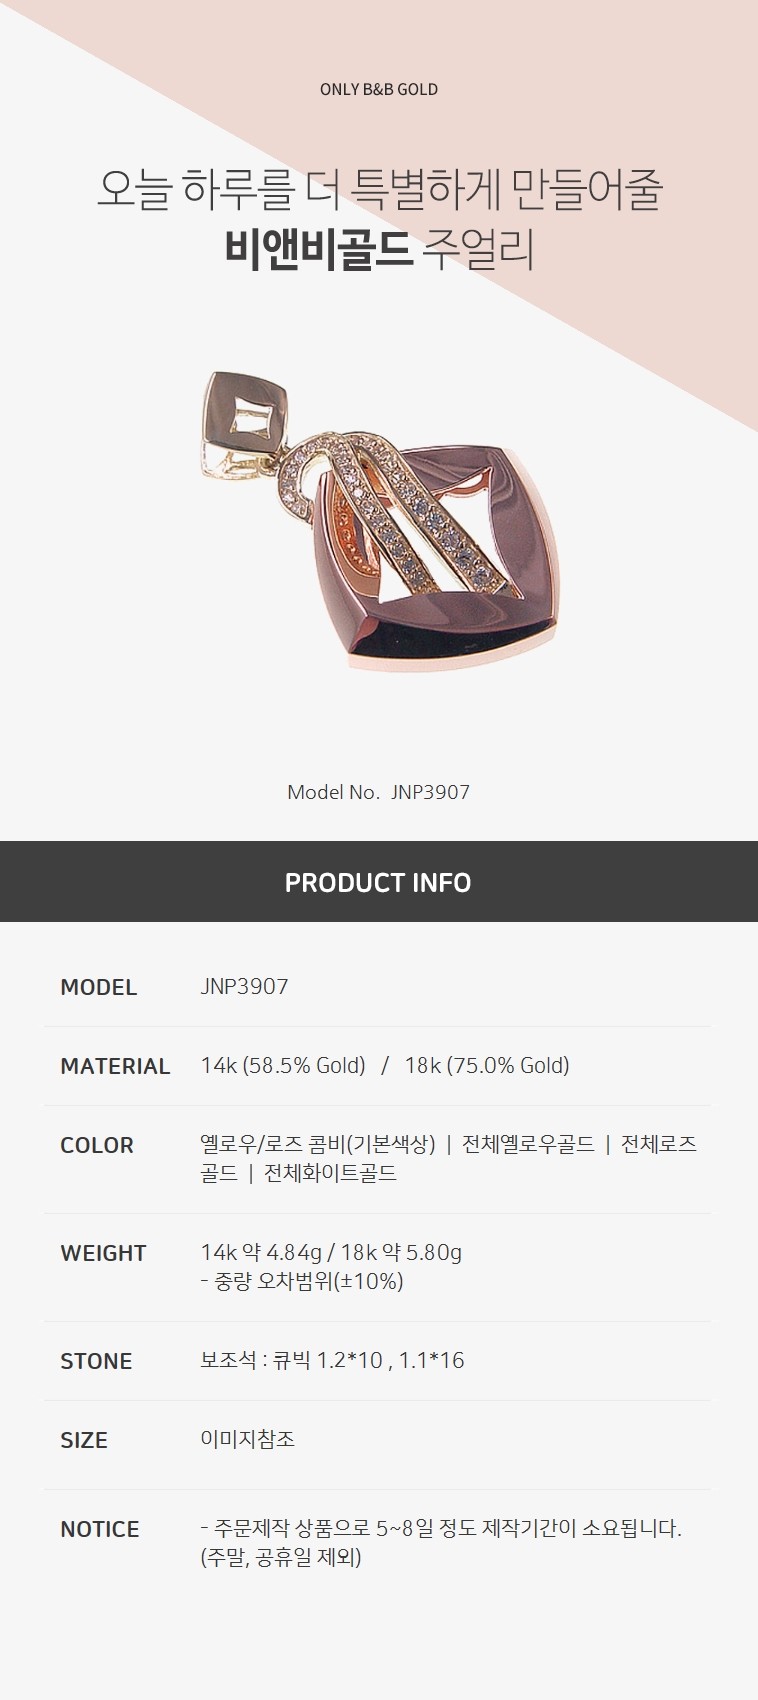This screenshot has width=758, height=1700.
Task: Click the 이미지참조 size value
Action: (x=247, y=1440)
